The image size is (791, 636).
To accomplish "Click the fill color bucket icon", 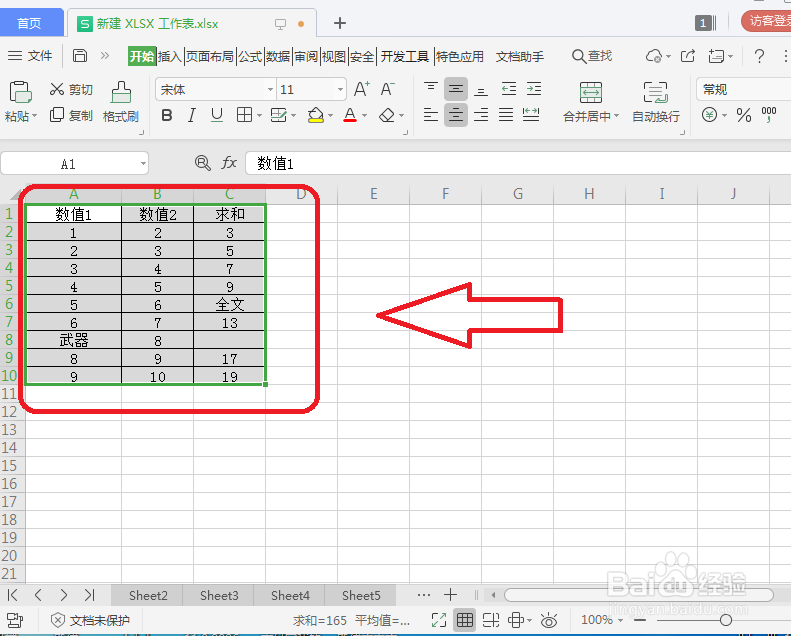I will pos(316,115).
